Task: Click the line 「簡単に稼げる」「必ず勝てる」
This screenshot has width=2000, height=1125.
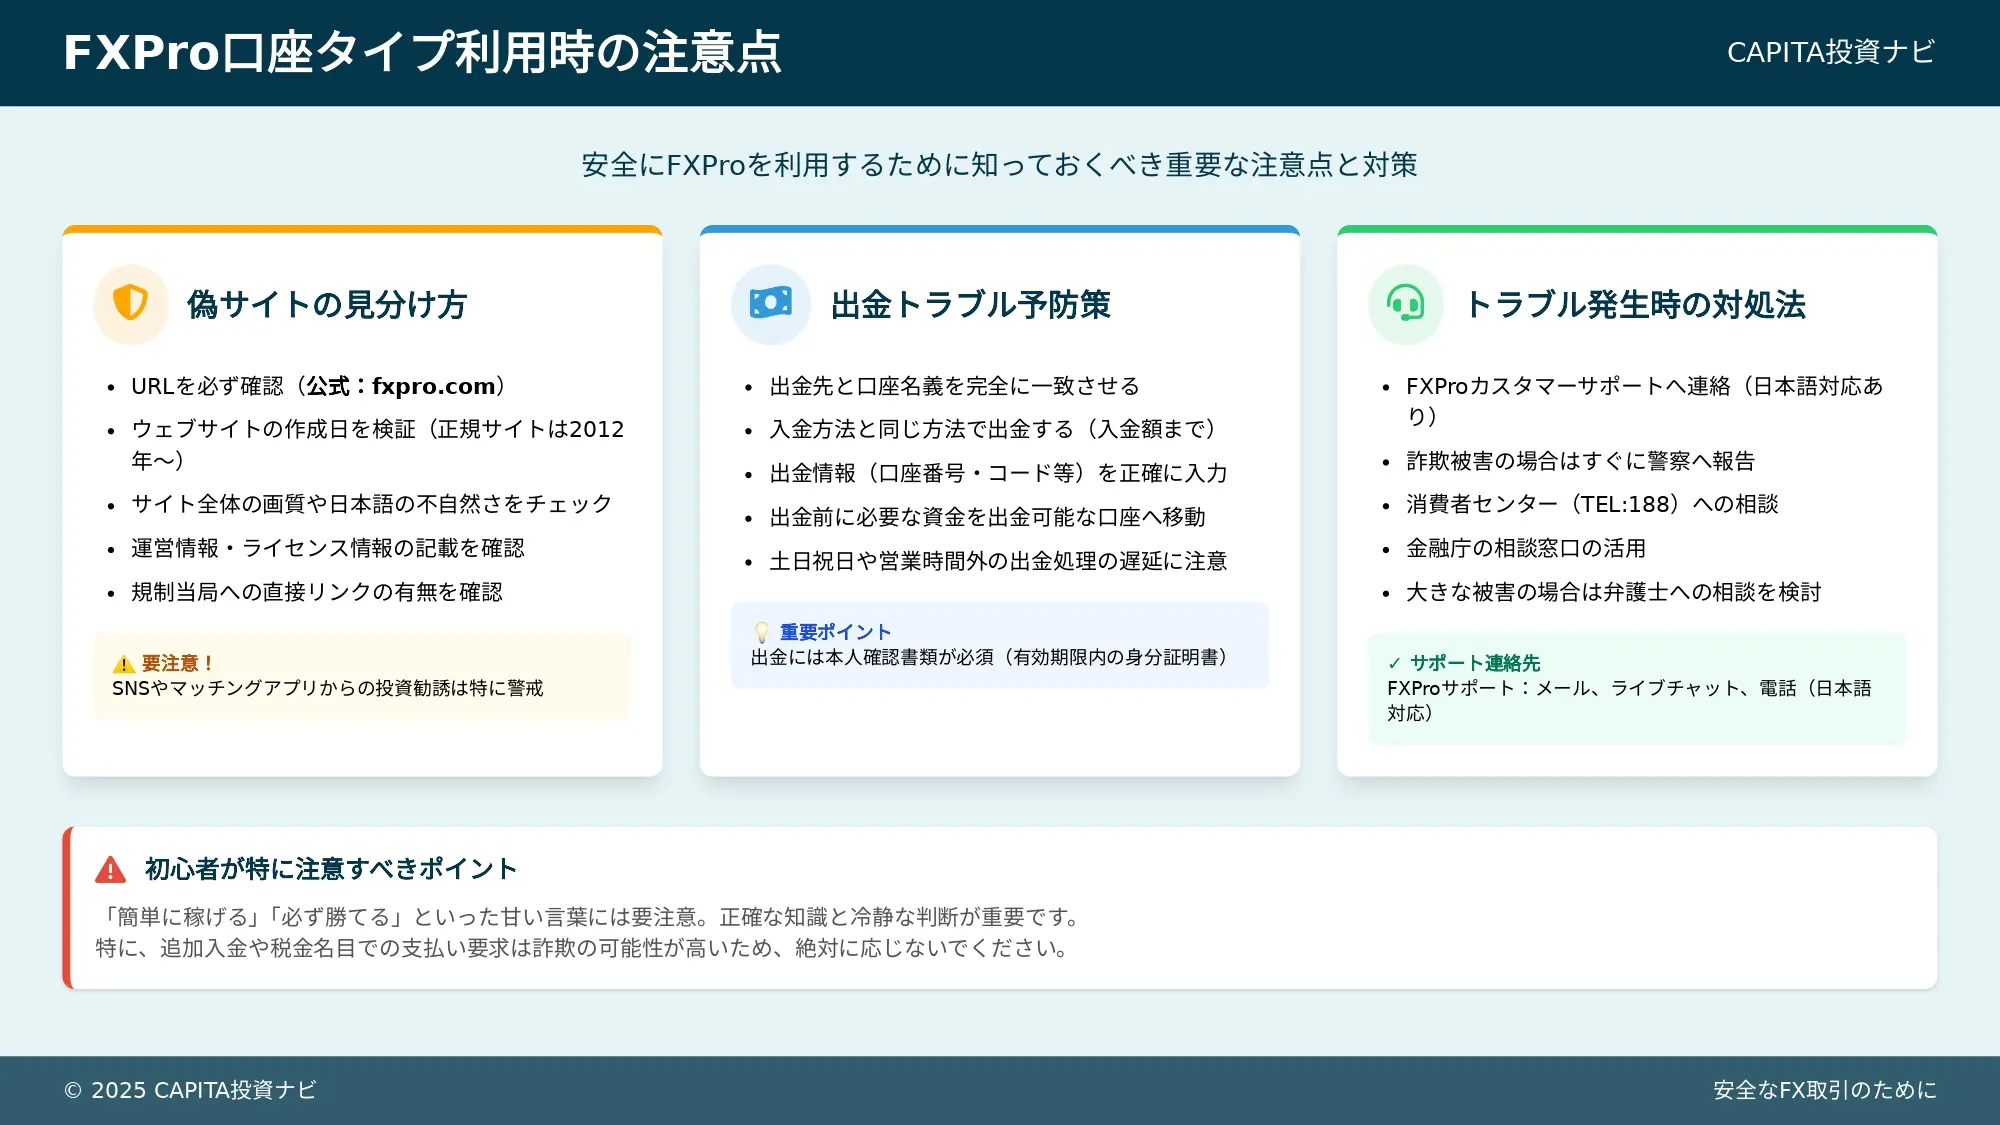Action: point(591,917)
